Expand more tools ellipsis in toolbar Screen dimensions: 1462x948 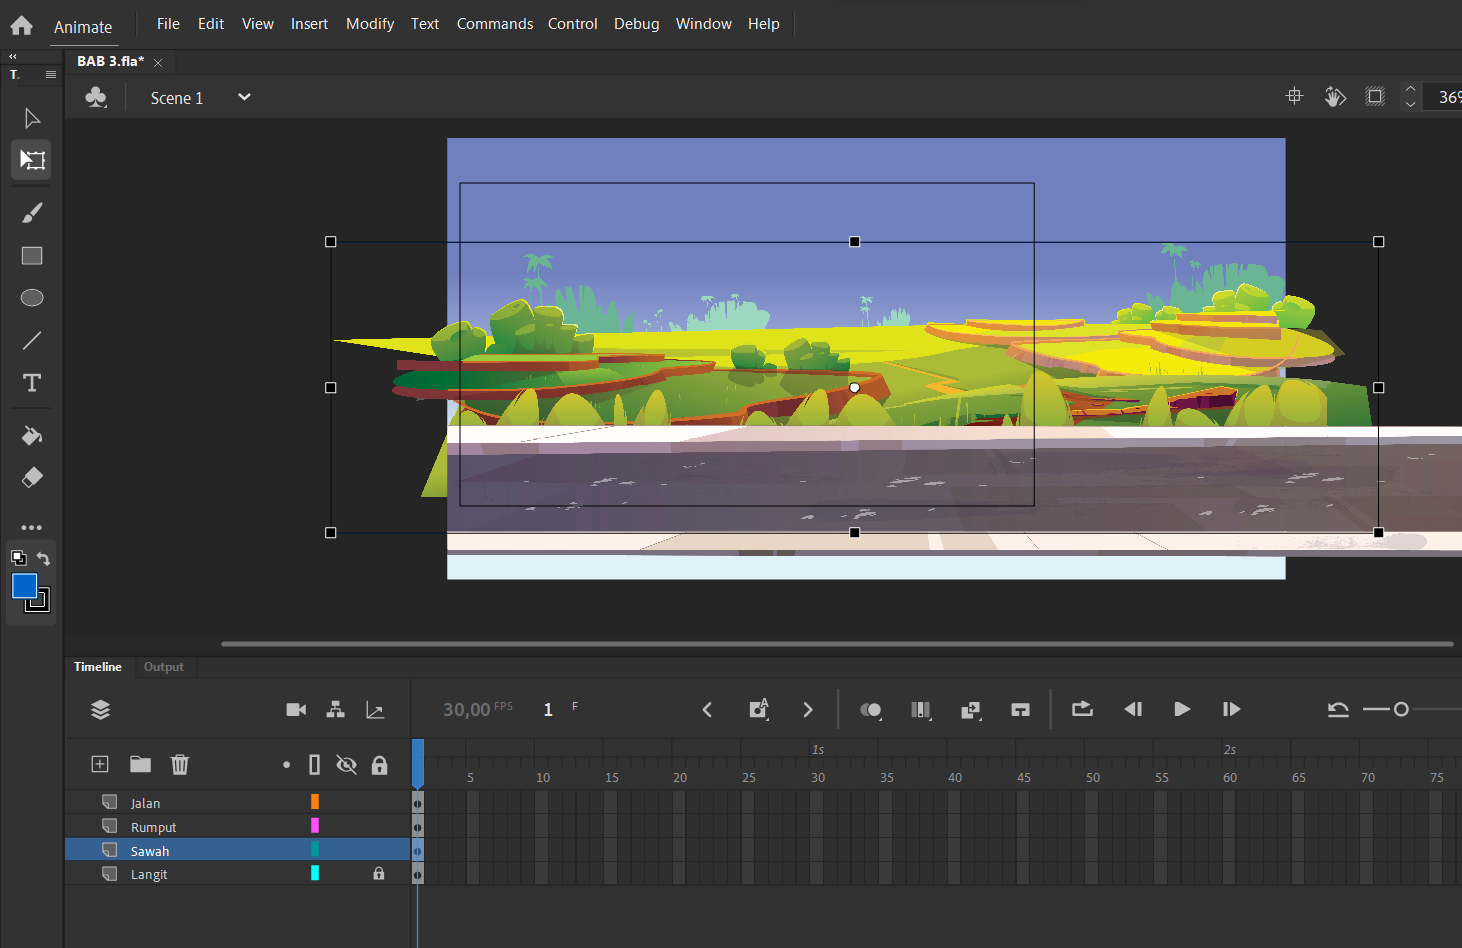(32, 527)
